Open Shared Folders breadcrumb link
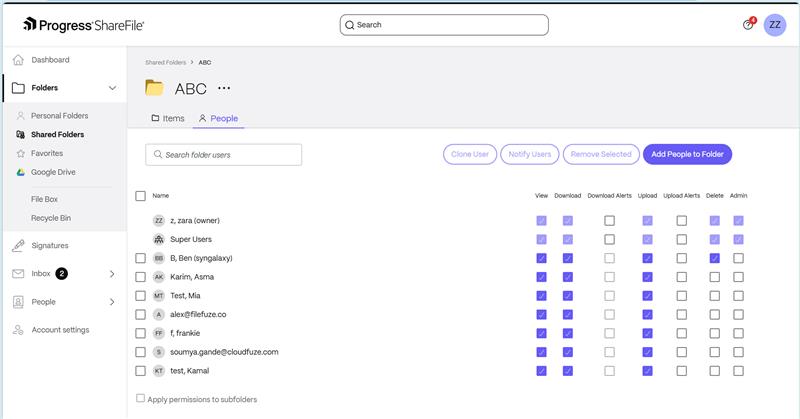The width and height of the screenshot is (800, 419). [x=165, y=62]
